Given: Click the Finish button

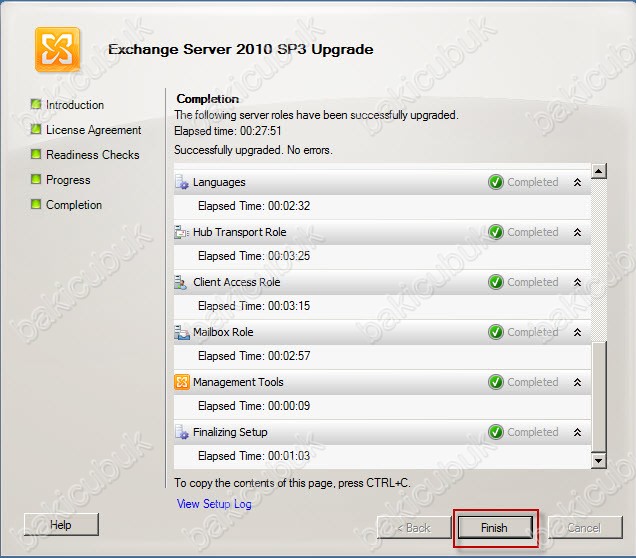Looking at the screenshot, I should point(495,528).
